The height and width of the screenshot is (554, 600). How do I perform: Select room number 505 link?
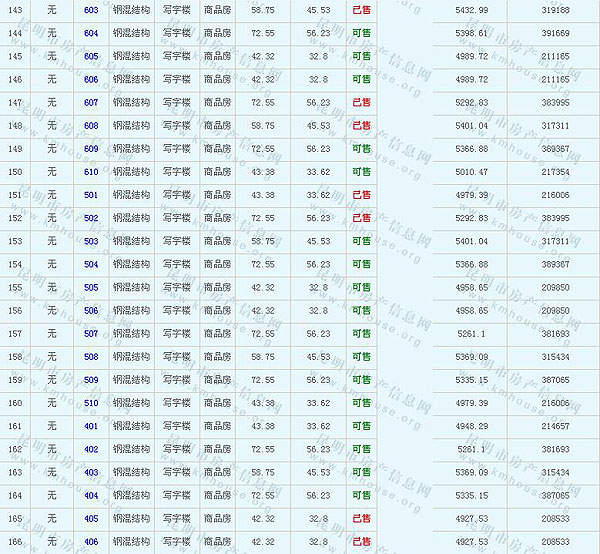(x=91, y=287)
